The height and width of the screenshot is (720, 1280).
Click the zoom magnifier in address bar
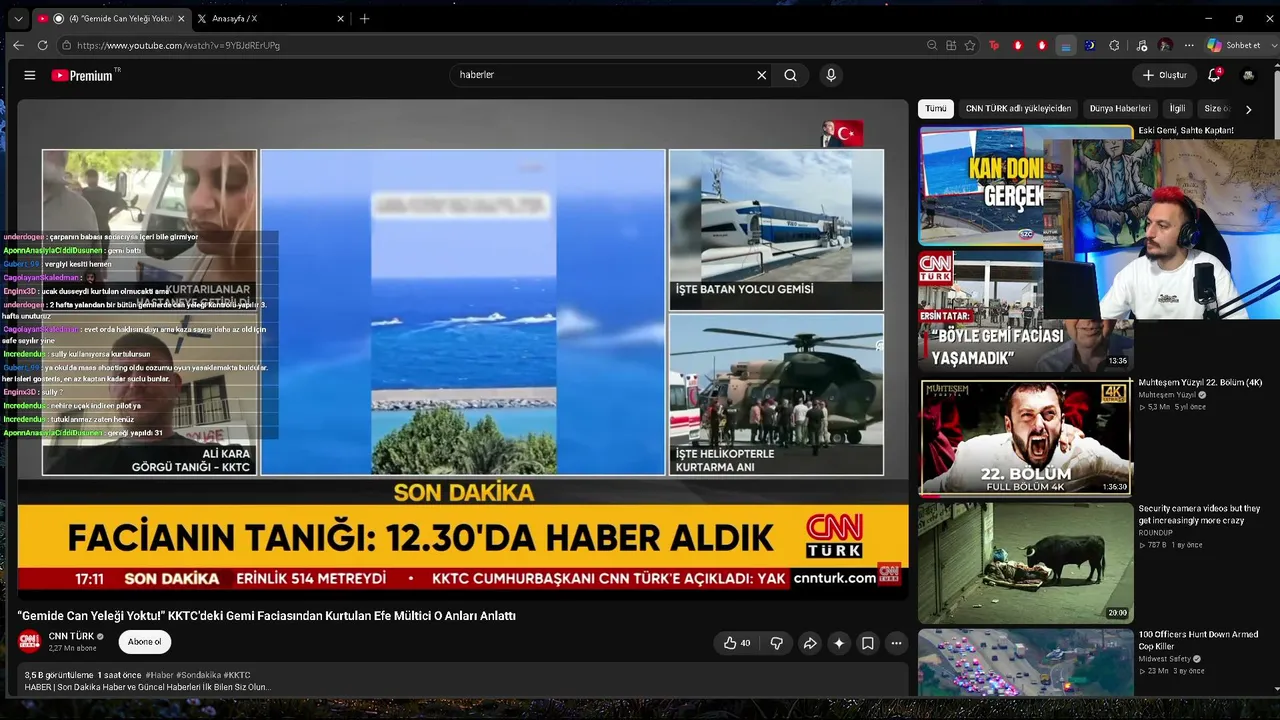click(932, 45)
